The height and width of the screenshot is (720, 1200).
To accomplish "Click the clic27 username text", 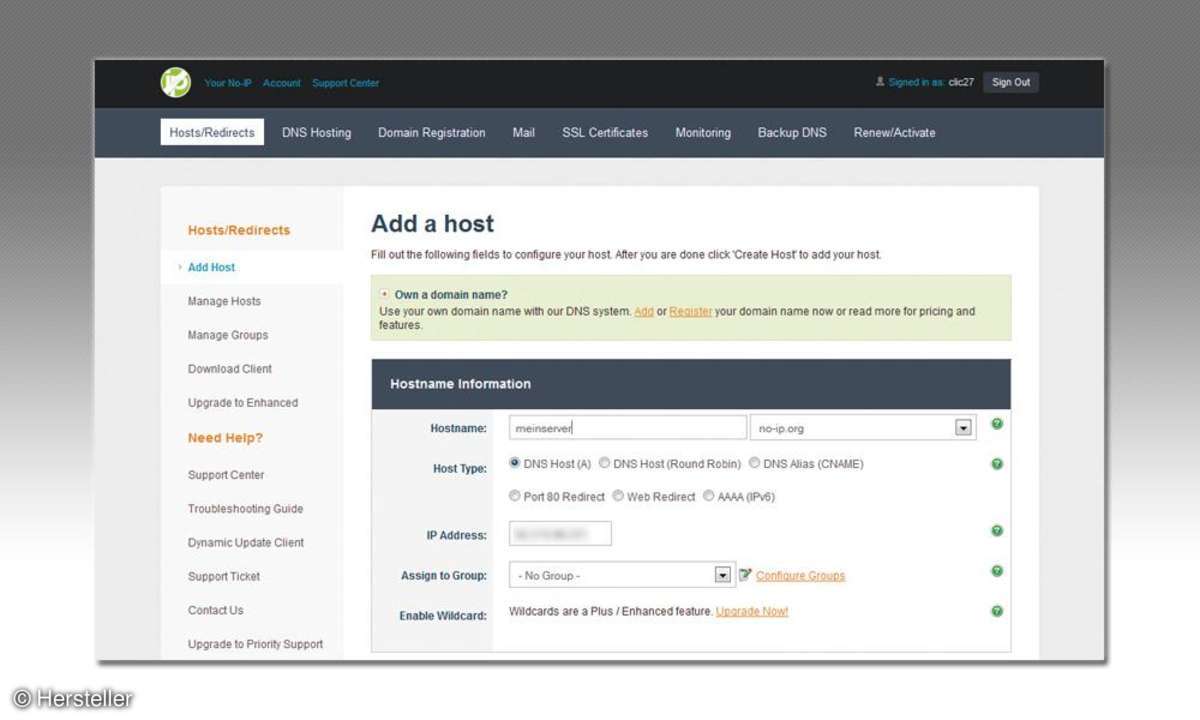I will pos(961,83).
